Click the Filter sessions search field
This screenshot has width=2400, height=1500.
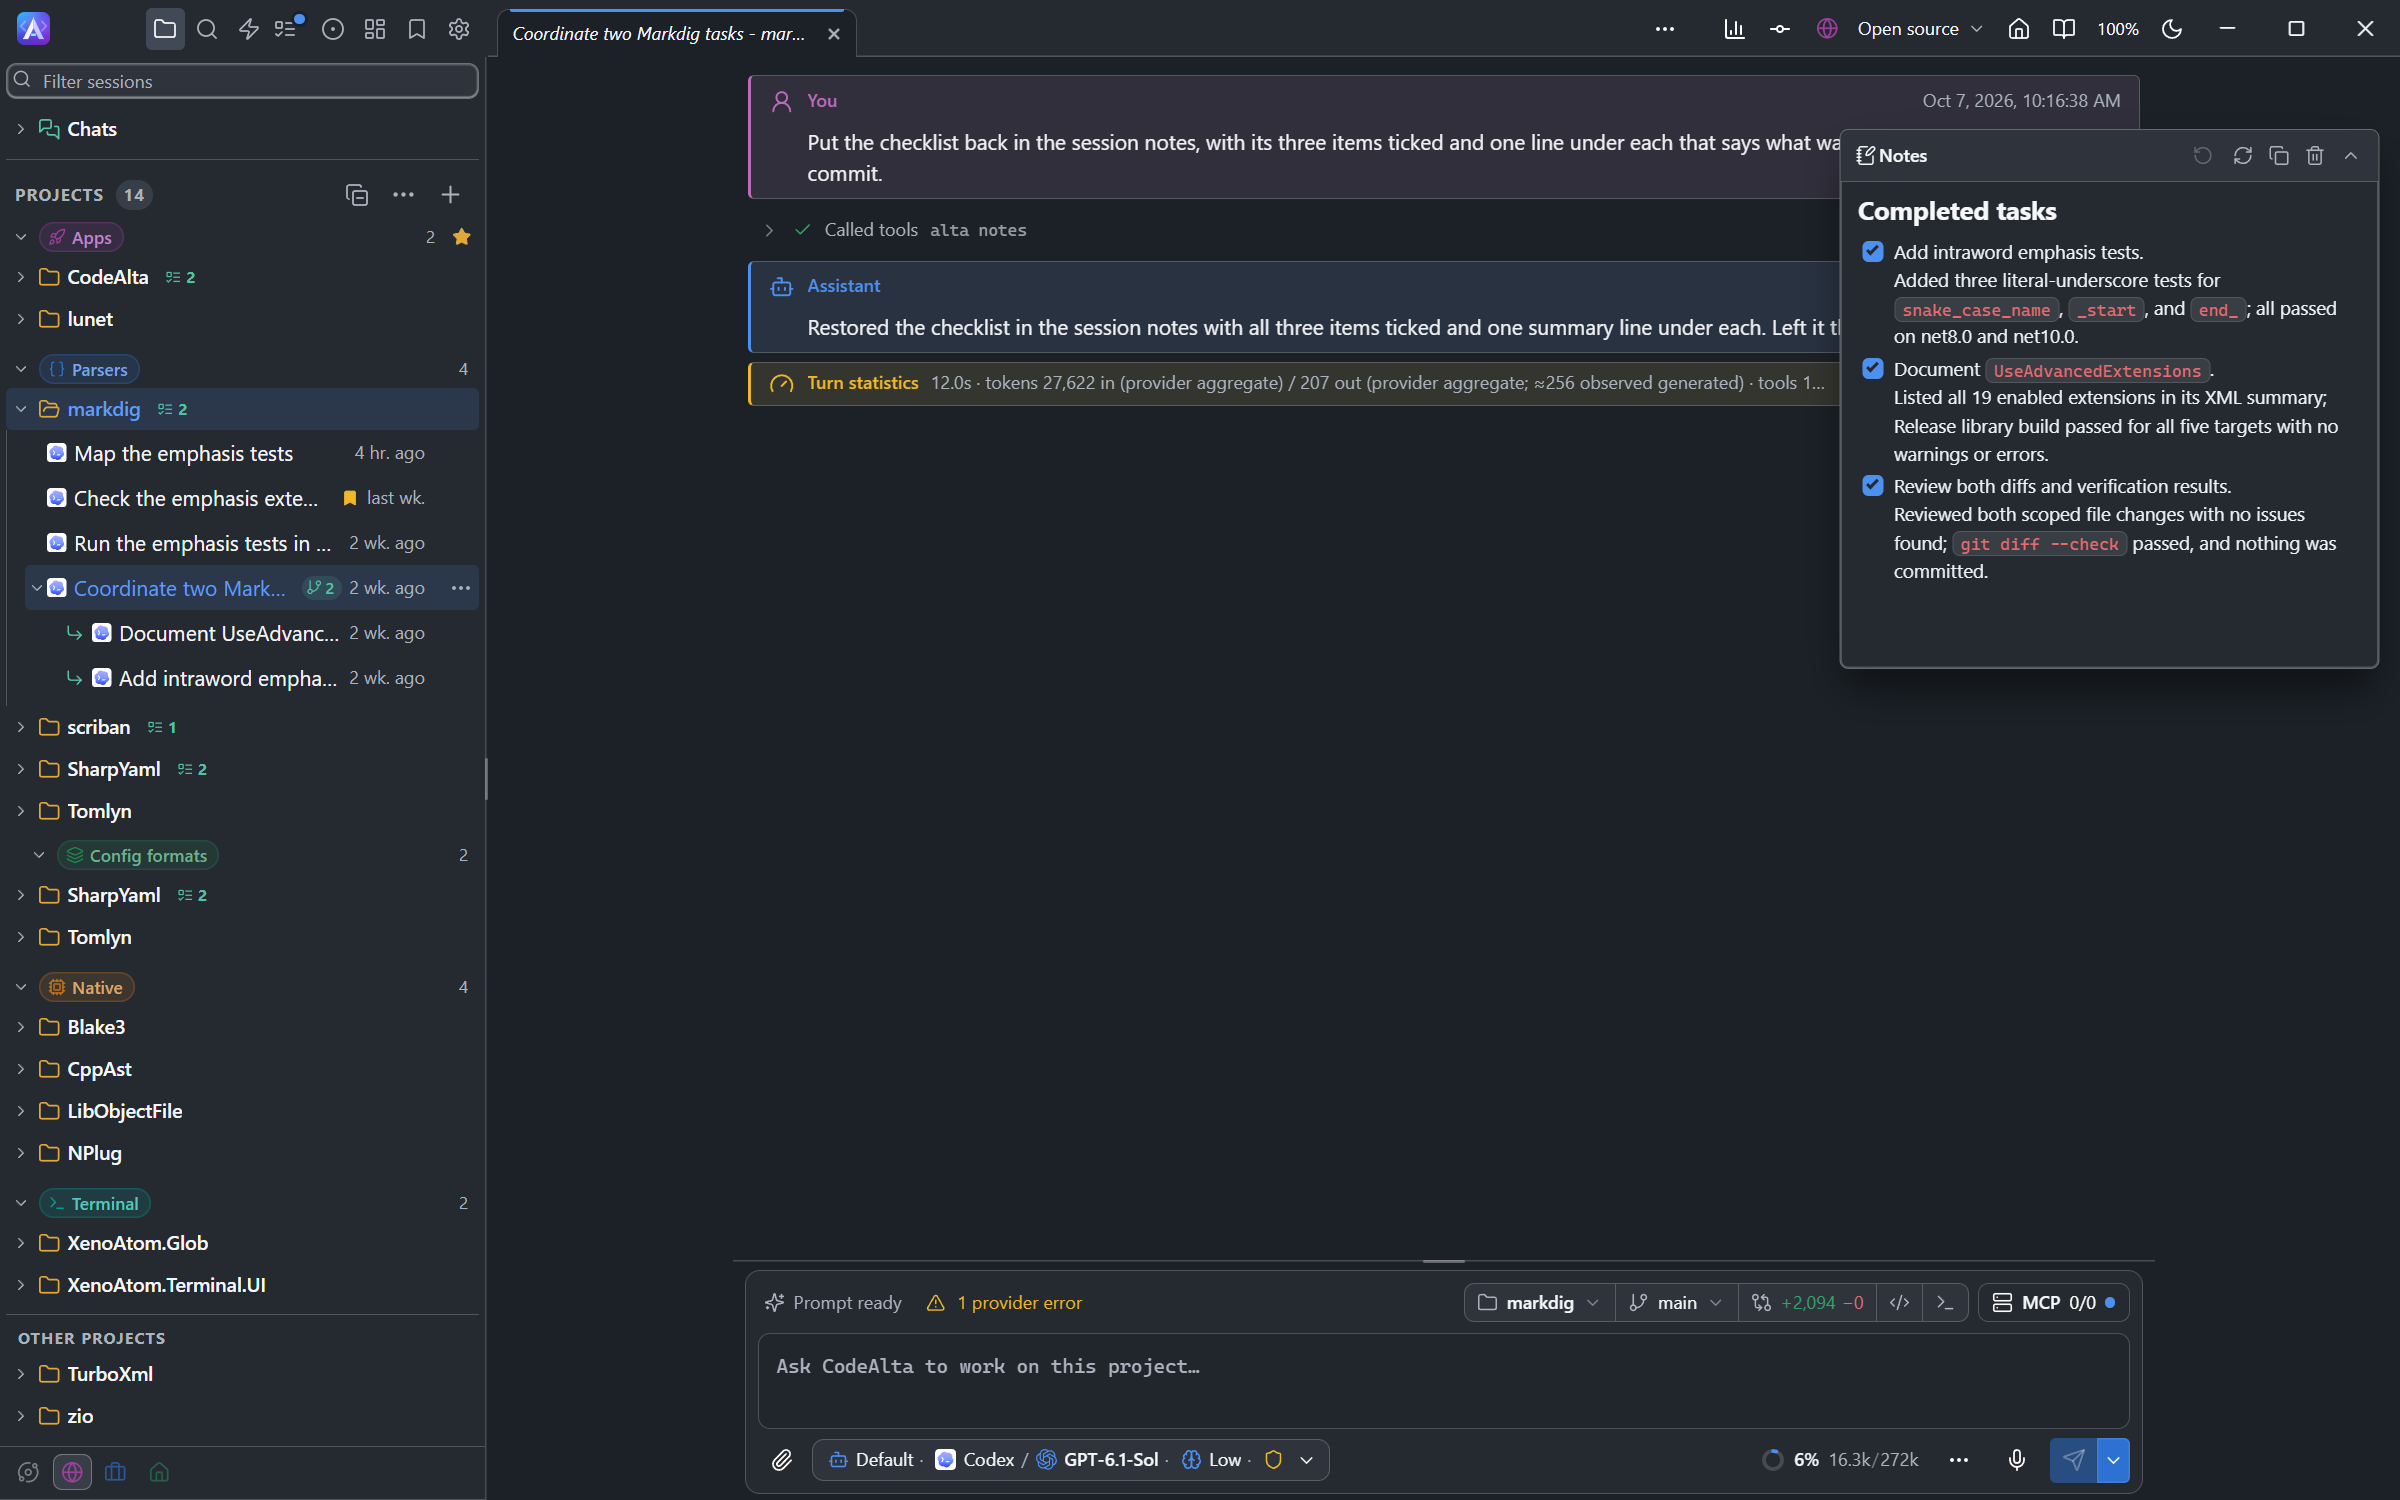click(x=242, y=81)
